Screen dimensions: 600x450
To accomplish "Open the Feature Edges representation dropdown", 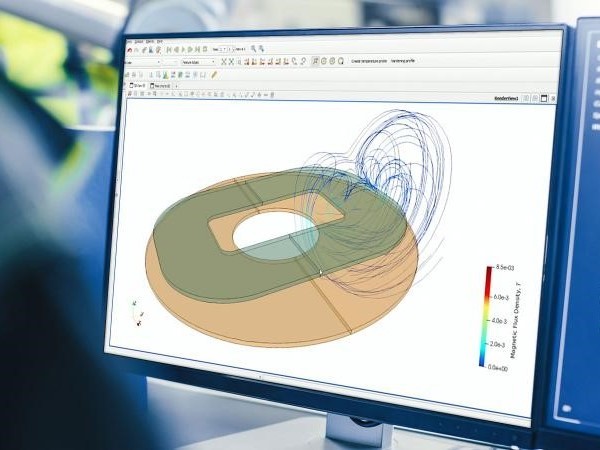I will click(x=198, y=62).
